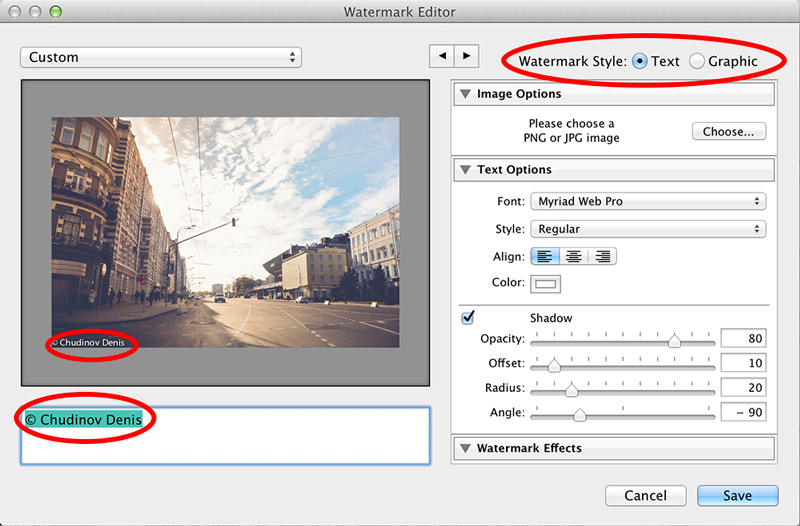The image size is (800, 526).
Task: Go to next photo with right arrow
Action: tap(466, 56)
